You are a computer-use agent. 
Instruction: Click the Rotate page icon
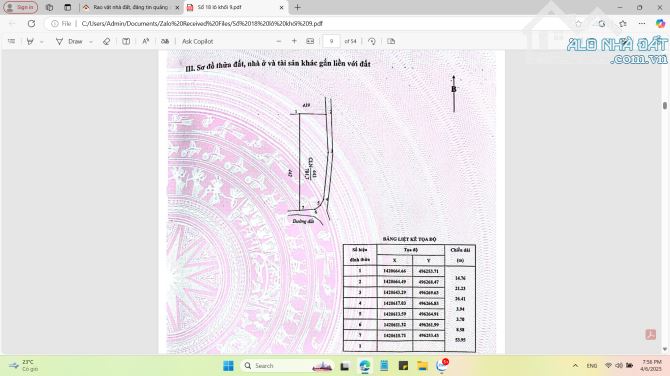(x=372, y=41)
